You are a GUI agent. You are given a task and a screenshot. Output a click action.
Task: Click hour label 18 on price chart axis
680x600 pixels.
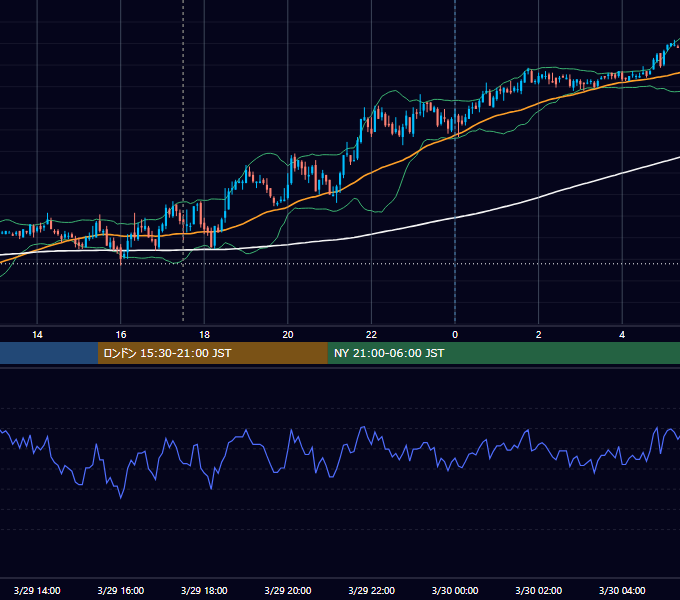click(x=204, y=335)
